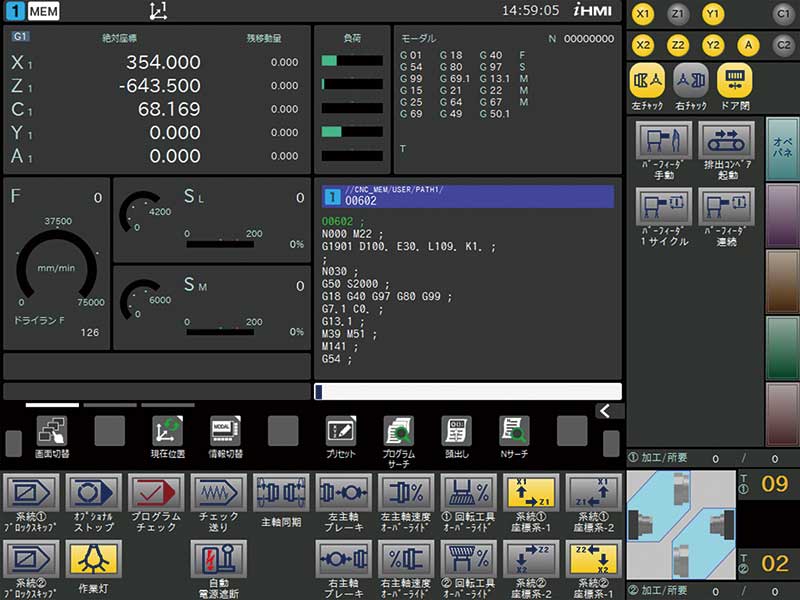Click the program progress bar below the code

(x=468, y=391)
